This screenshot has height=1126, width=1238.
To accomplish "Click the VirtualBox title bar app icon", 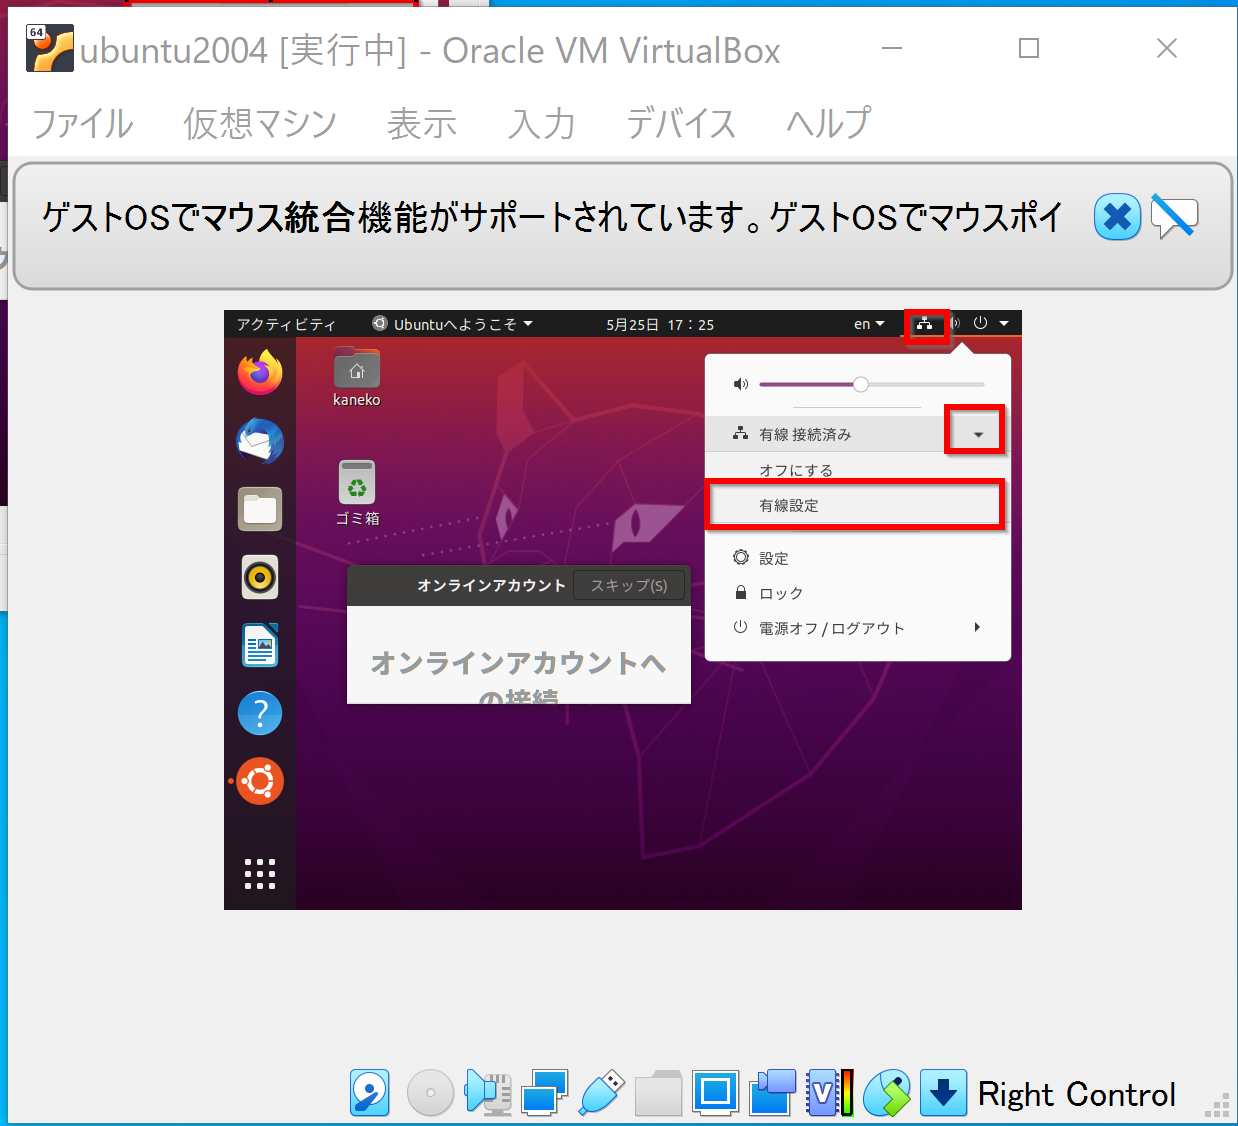I will pyautogui.click(x=50, y=48).
